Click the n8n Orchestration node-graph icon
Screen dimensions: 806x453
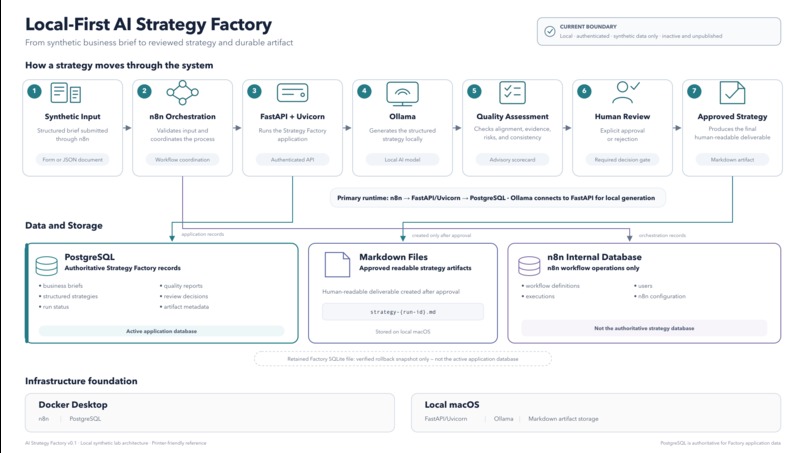pos(182,93)
